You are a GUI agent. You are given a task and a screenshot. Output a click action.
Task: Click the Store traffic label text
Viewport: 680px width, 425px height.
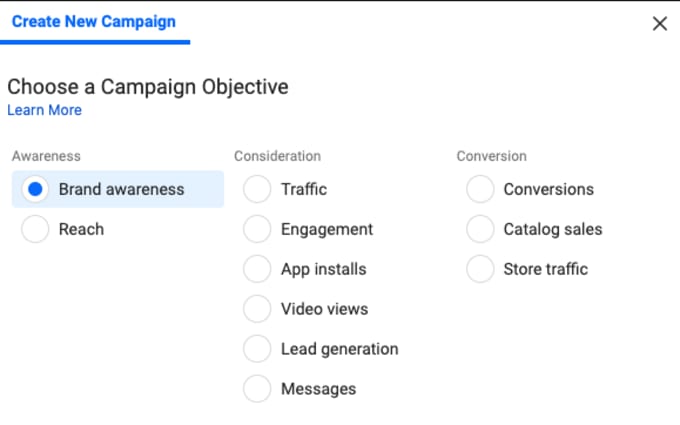(x=546, y=269)
